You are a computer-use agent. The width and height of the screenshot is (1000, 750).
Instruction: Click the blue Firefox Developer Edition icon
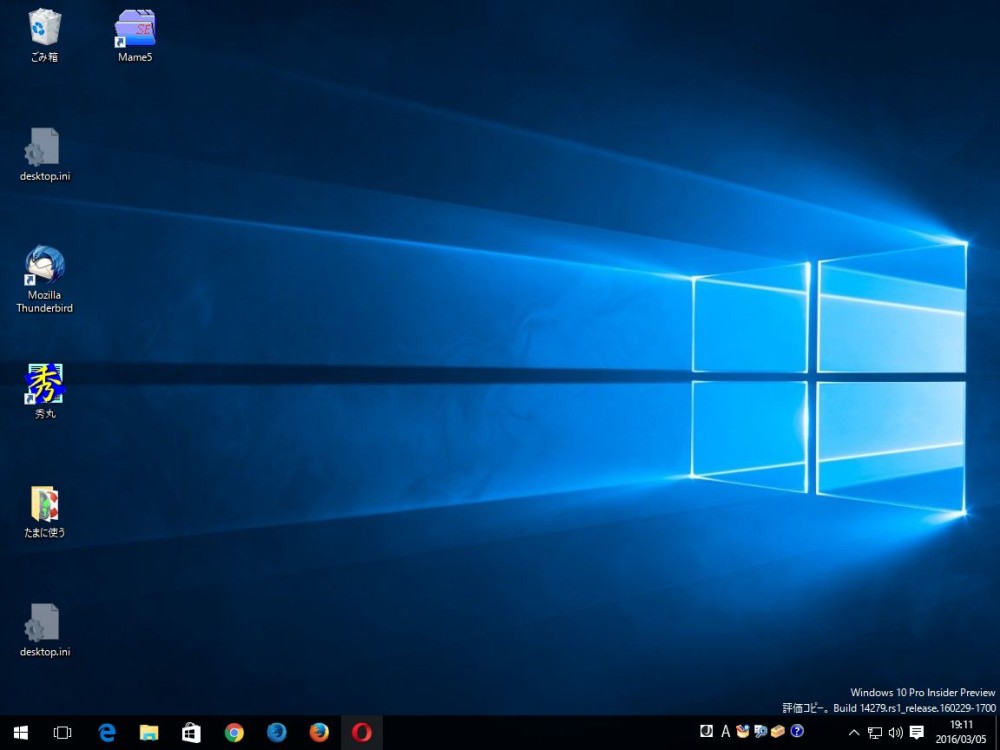(x=277, y=733)
